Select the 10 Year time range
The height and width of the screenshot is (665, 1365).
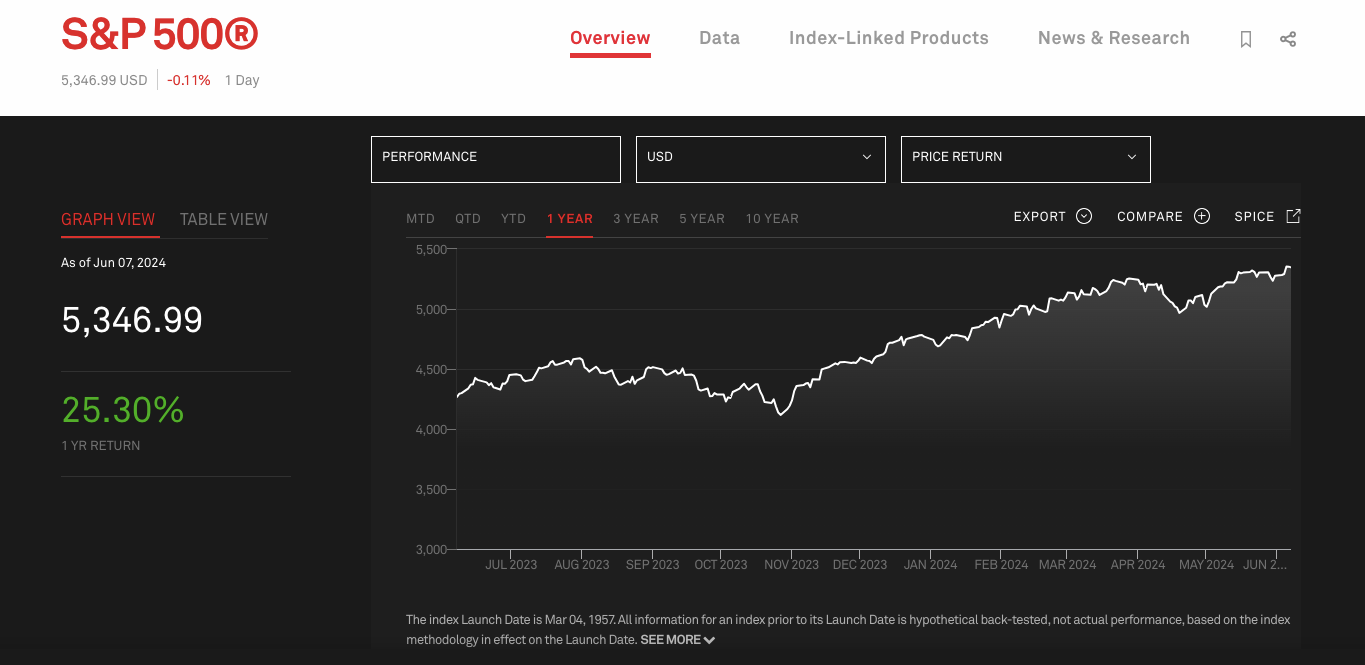coord(772,218)
